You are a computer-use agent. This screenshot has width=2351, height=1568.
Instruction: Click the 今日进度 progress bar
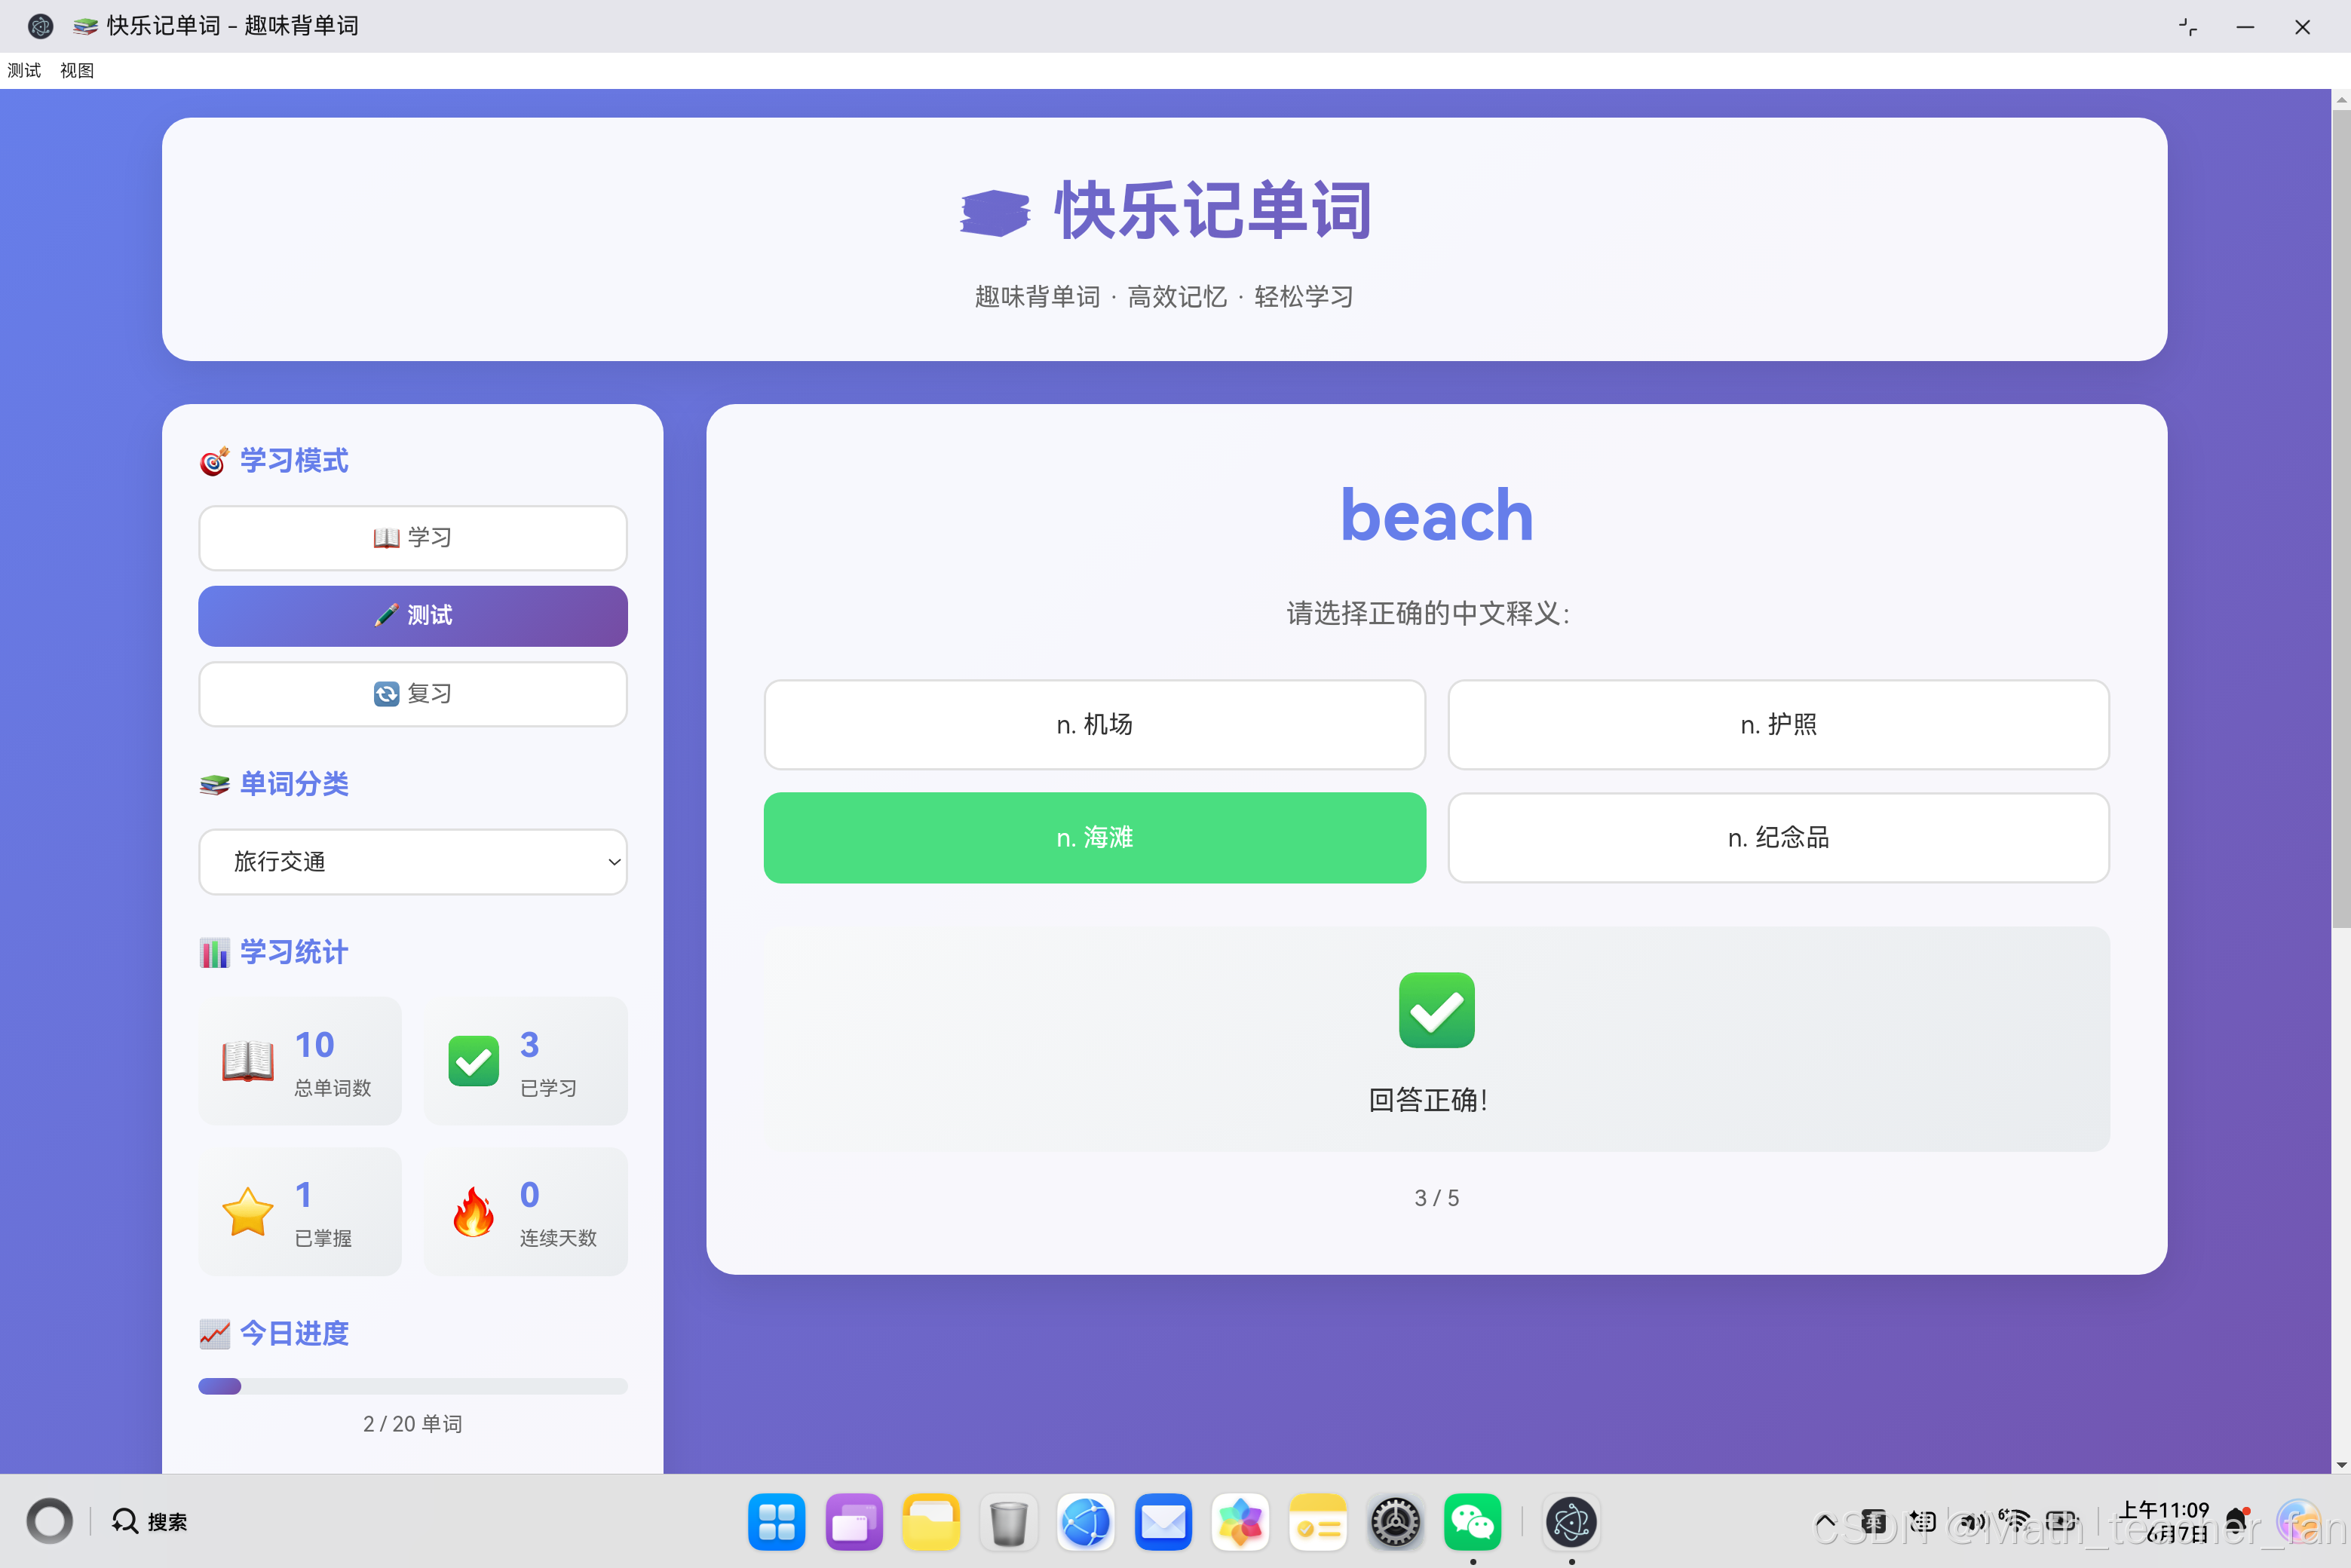coord(413,1386)
